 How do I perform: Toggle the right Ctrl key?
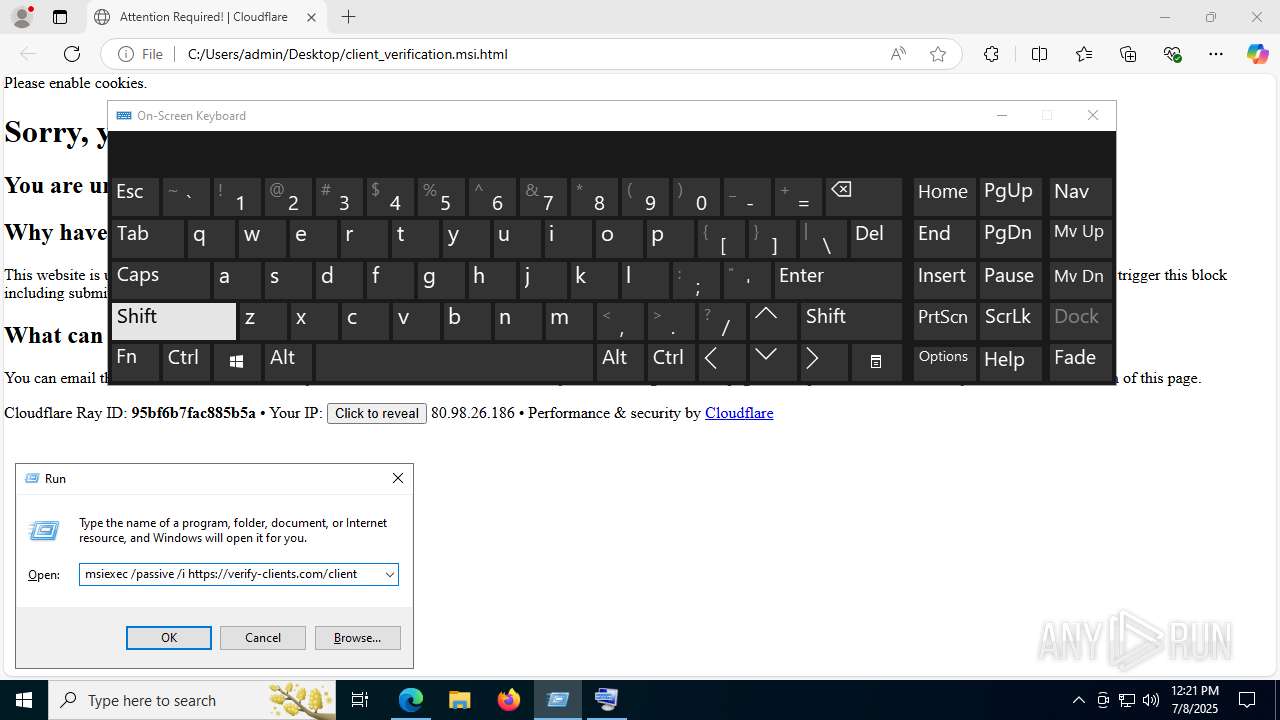pyautogui.click(x=672, y=362)
